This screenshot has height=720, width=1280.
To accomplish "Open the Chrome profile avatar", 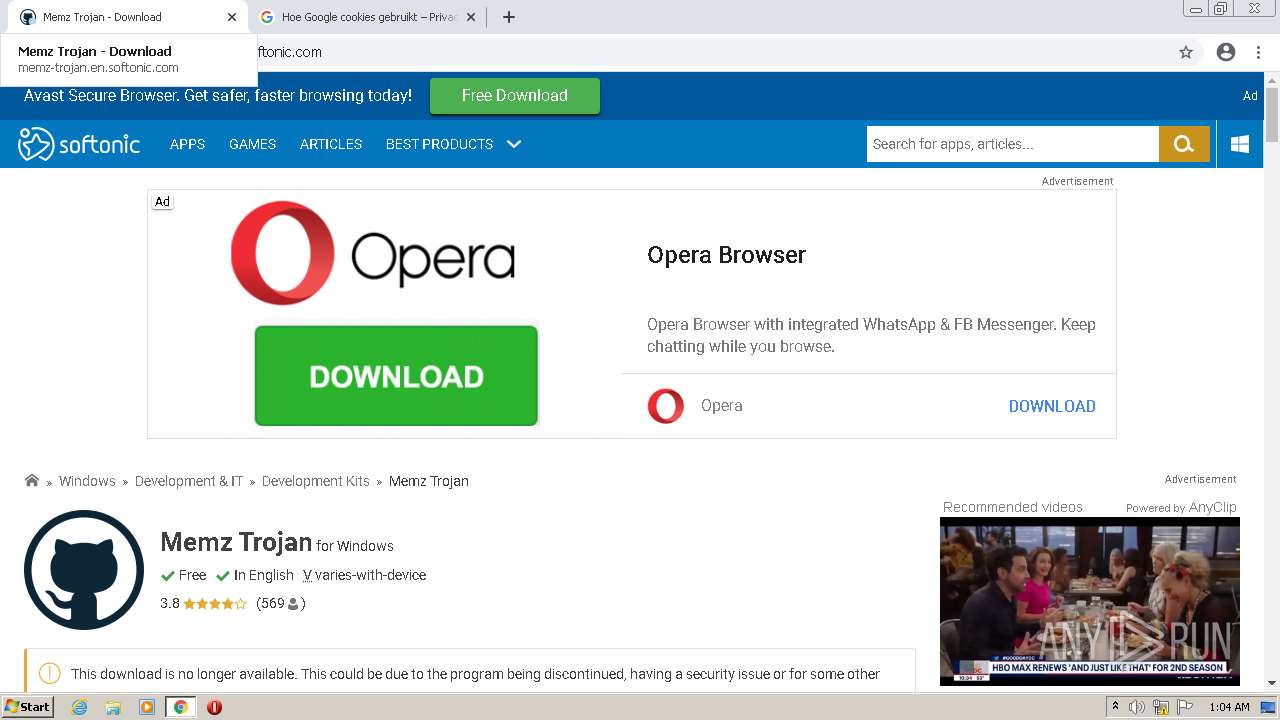I will click(x=1226, y=52).
